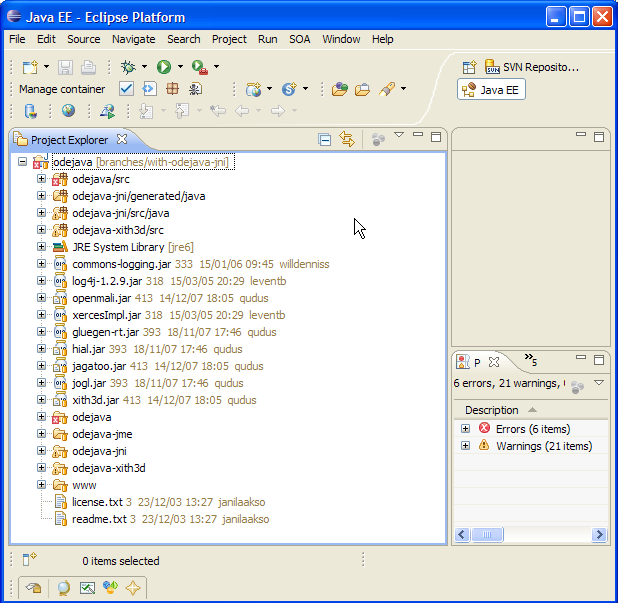
Task: Click the New wizard toolbar icon
Action: click(30, 67)
